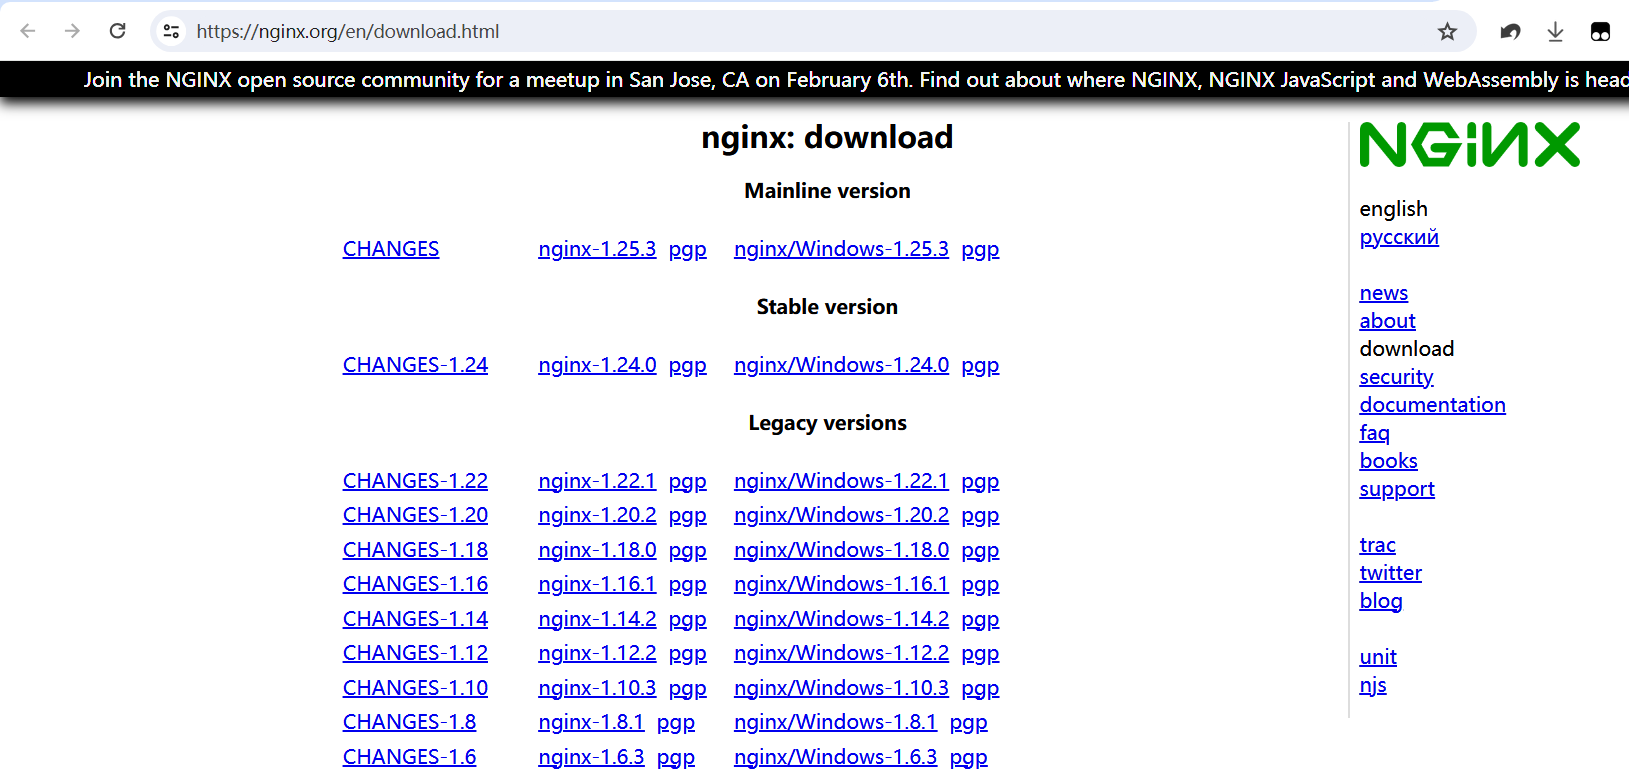Open the about page
Screen dimensions: 1629x773
(1388, 321)
